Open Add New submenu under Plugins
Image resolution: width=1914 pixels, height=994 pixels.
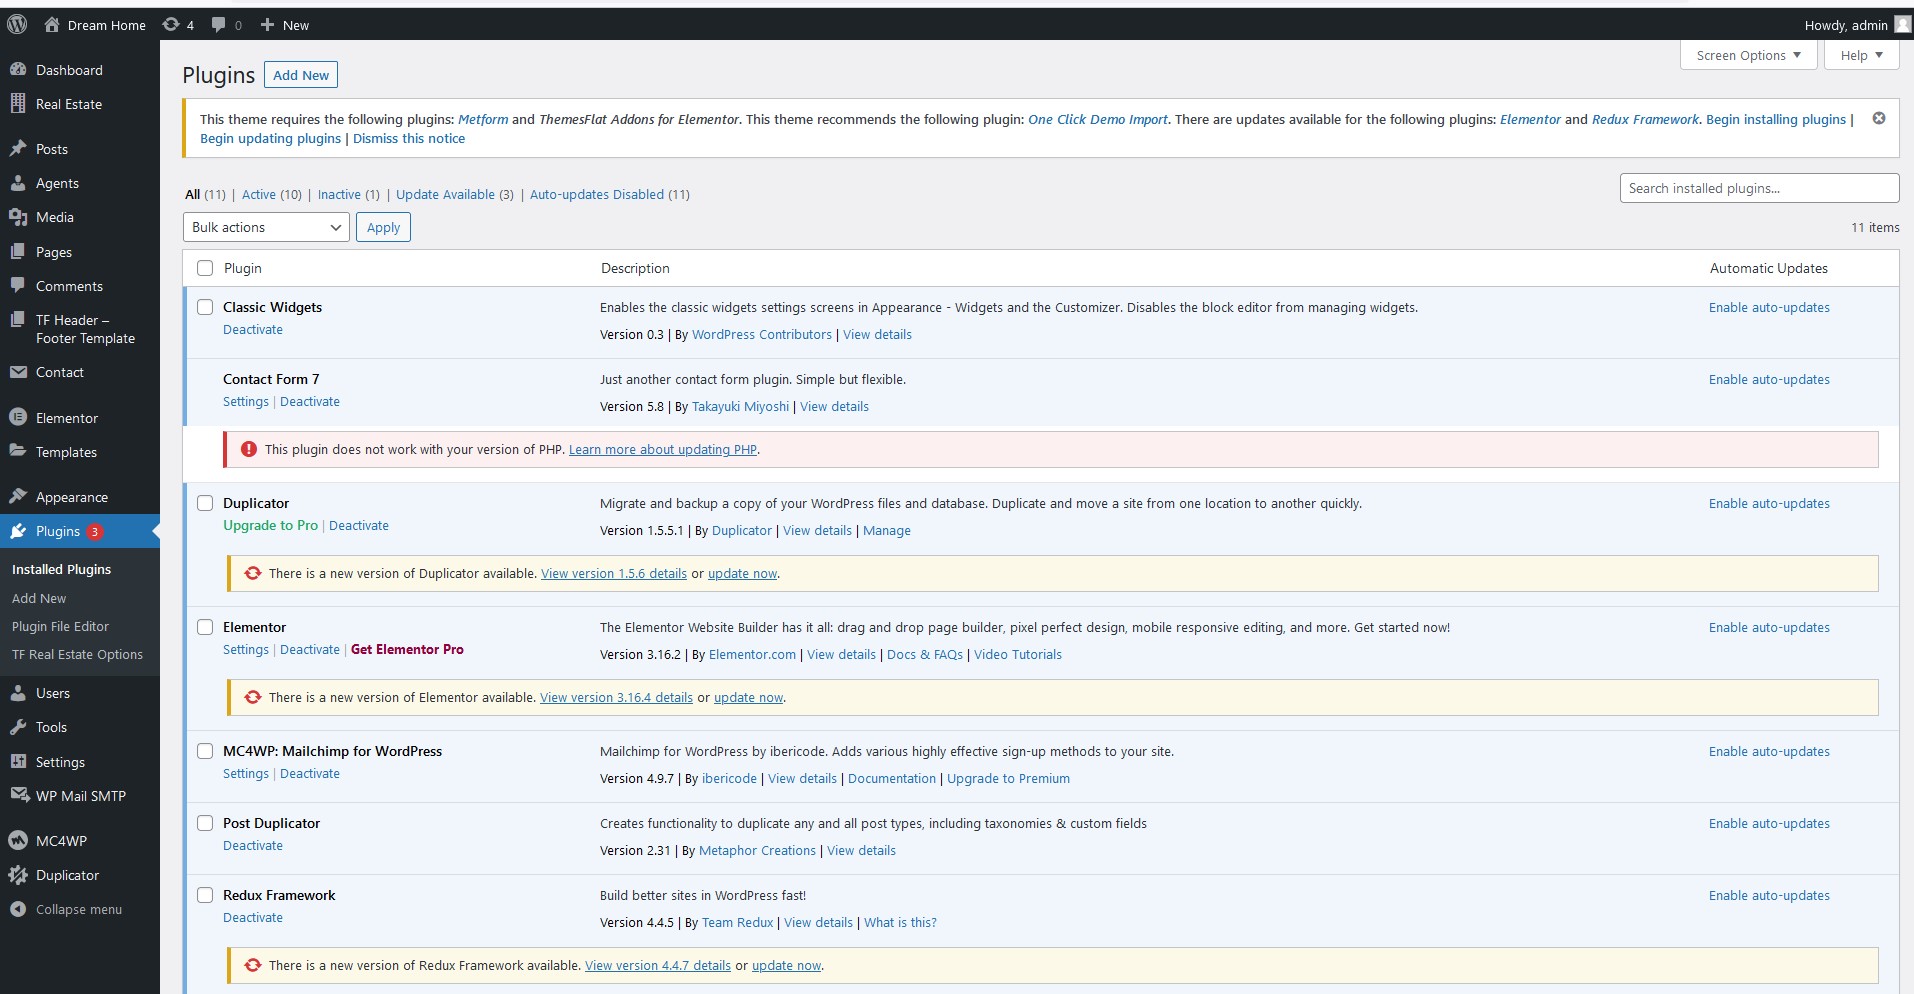click(x=39, y=598)
